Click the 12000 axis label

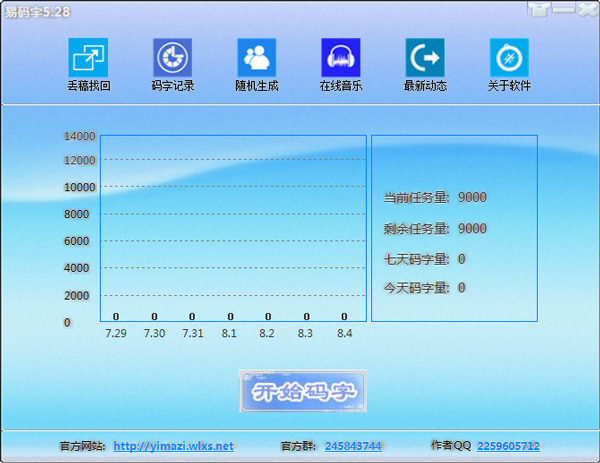tap(80, 160)
